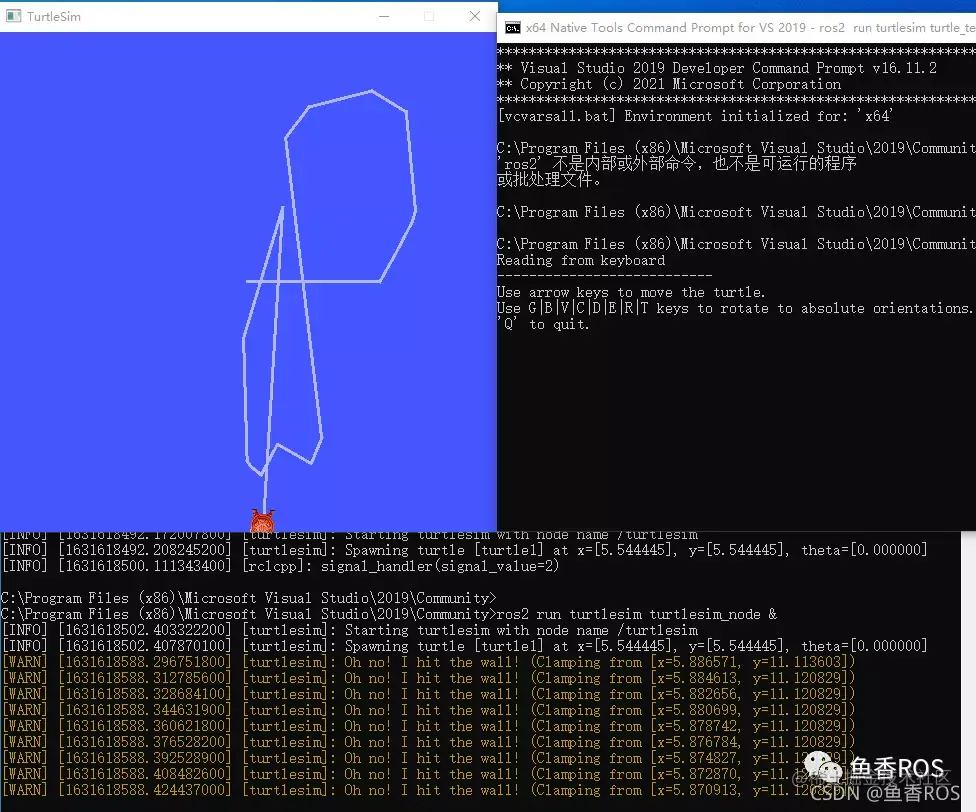Click the TurtleSim window title text

click(54, 17)
